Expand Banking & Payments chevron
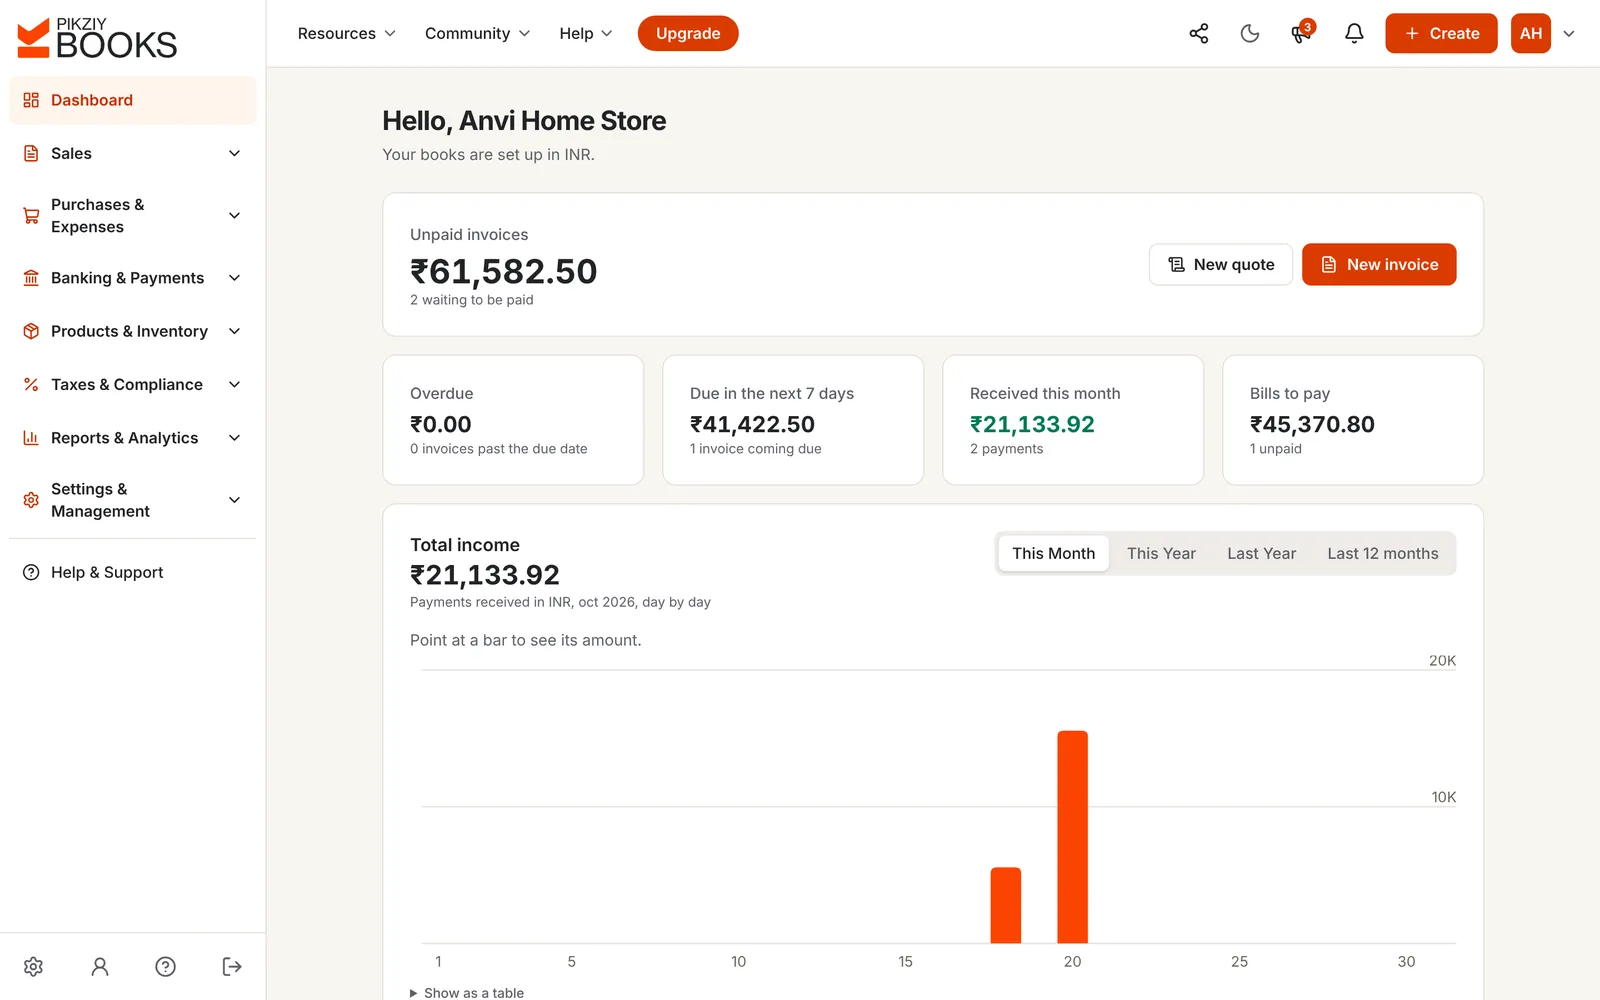This screenshot has height=1000, width=1600. click(x=235, y=278)
